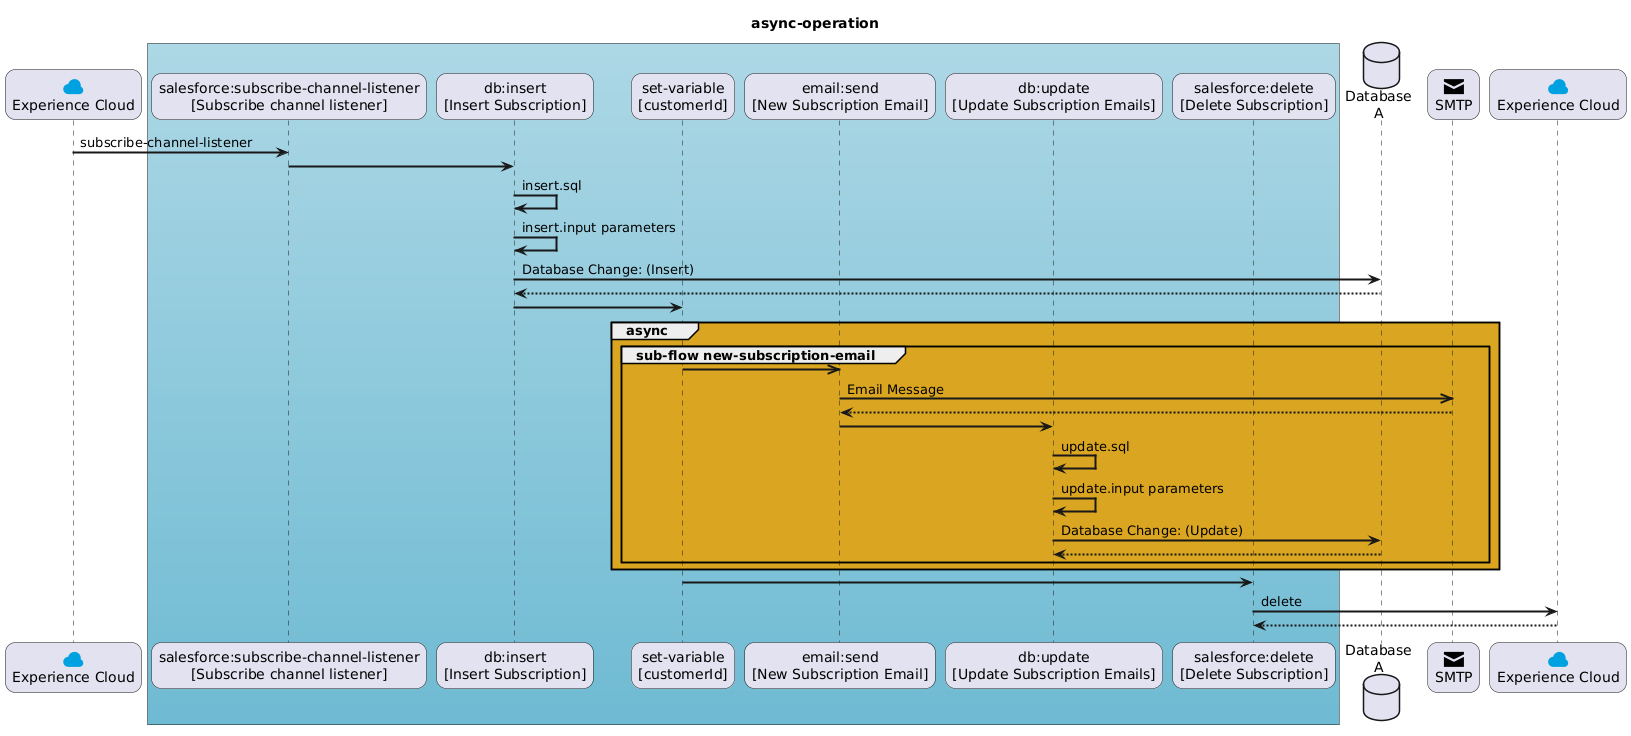Click the async group frame label
This screenshot has width=1631, height=736.
tap(647, 330)
